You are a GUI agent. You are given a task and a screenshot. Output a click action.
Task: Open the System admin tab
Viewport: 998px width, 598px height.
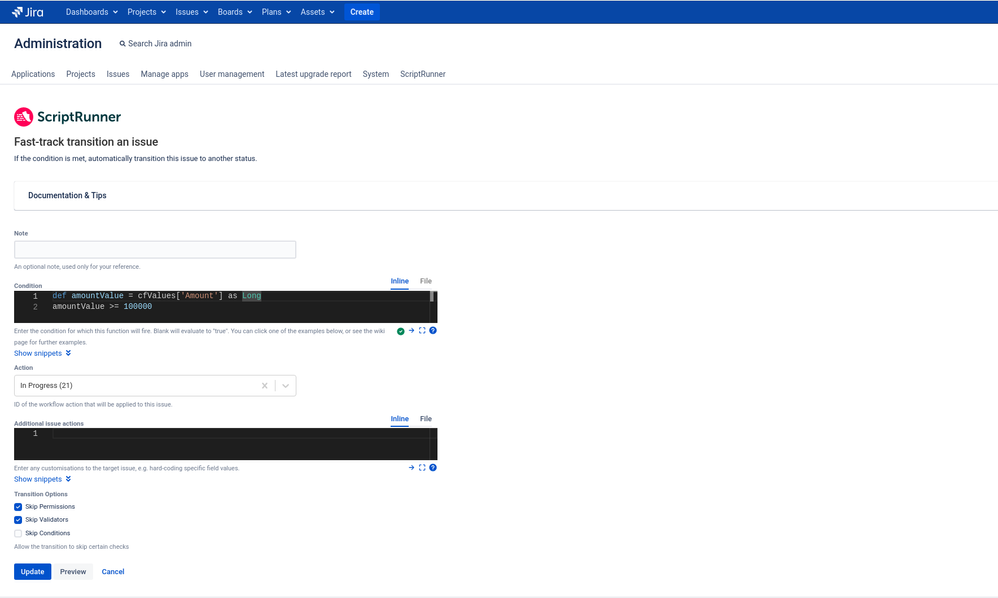(376, 74)
